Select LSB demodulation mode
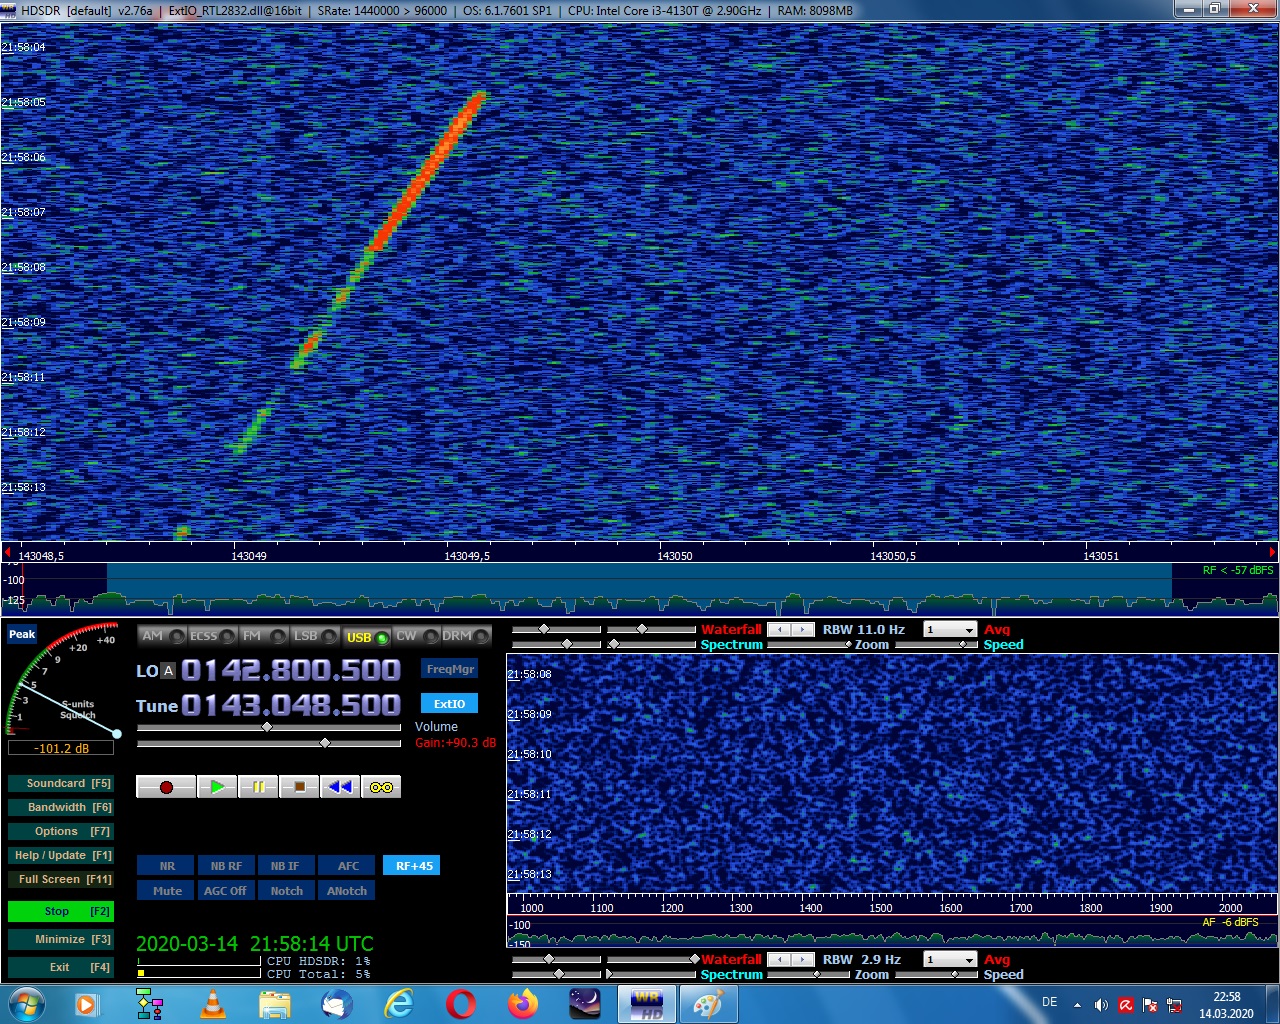 point(315,636)
